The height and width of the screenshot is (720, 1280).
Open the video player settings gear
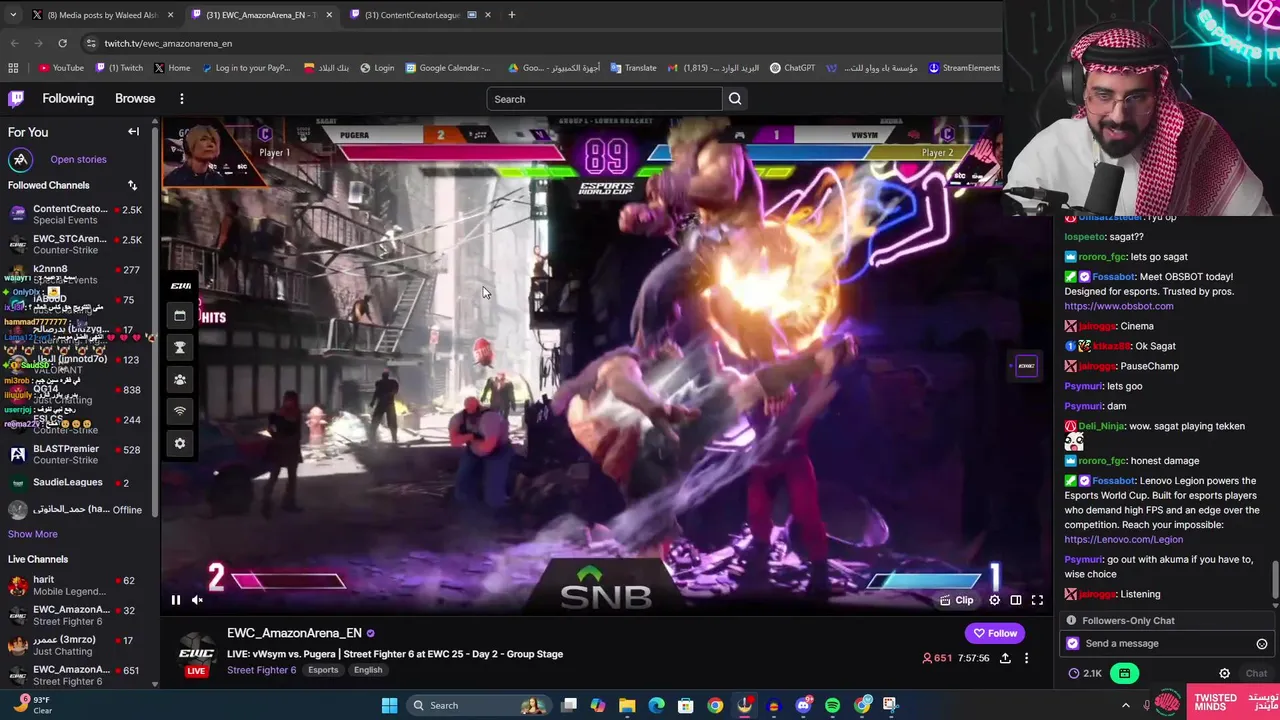coord(994,600)
